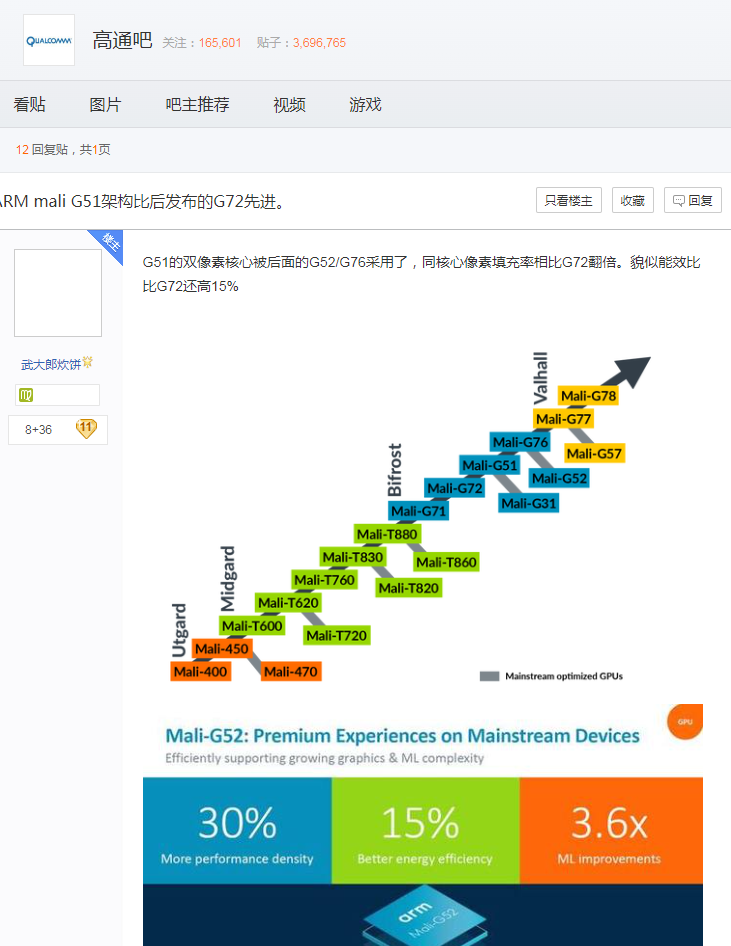Switch to the 图片 tab
Screen dimensions: 731x946
point(106,104)
